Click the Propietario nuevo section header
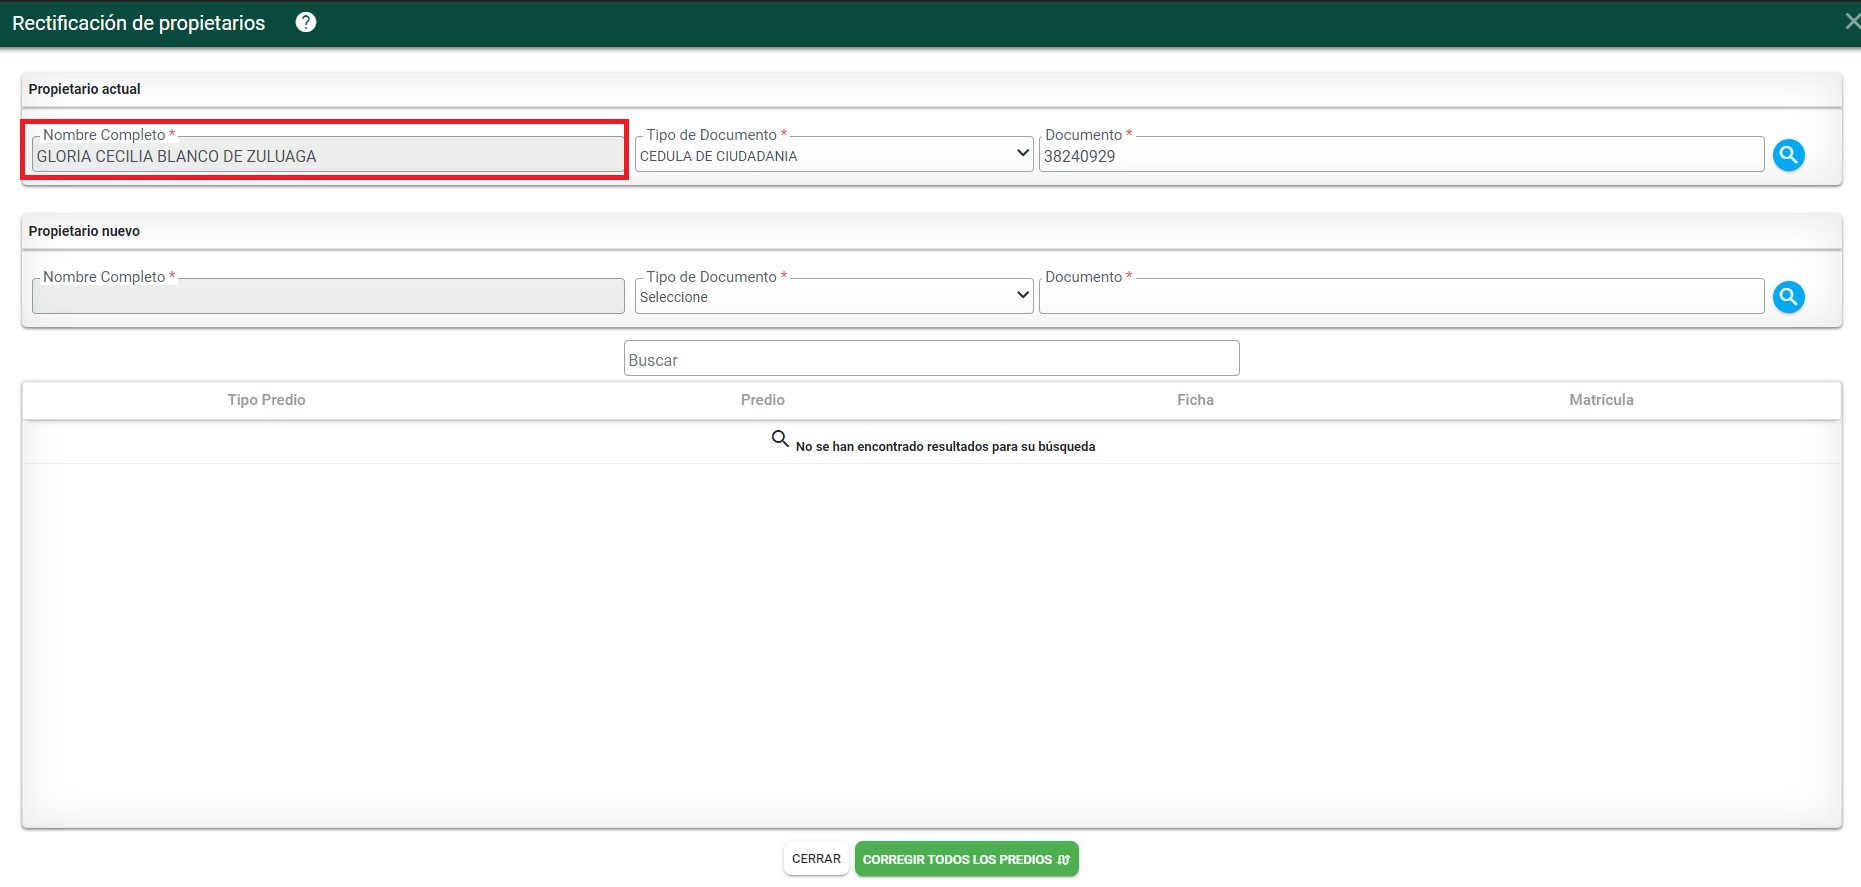1861x887 pixels. click(x=84, y=231)
